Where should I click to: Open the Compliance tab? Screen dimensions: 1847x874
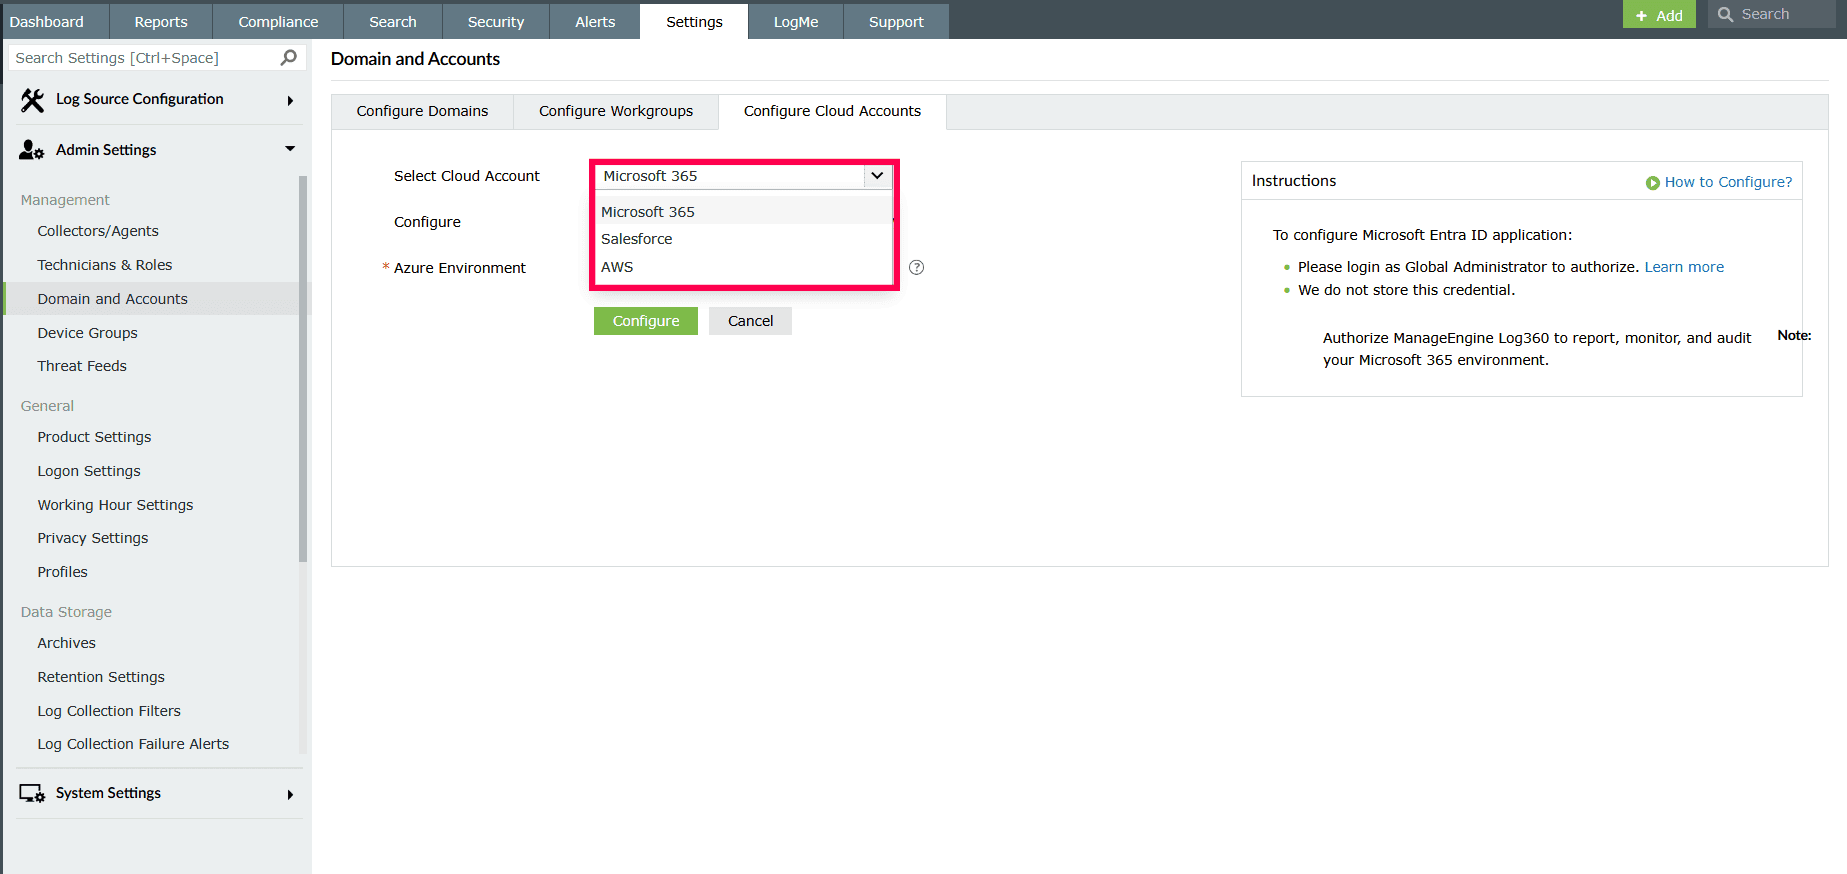tap(278, 21)
